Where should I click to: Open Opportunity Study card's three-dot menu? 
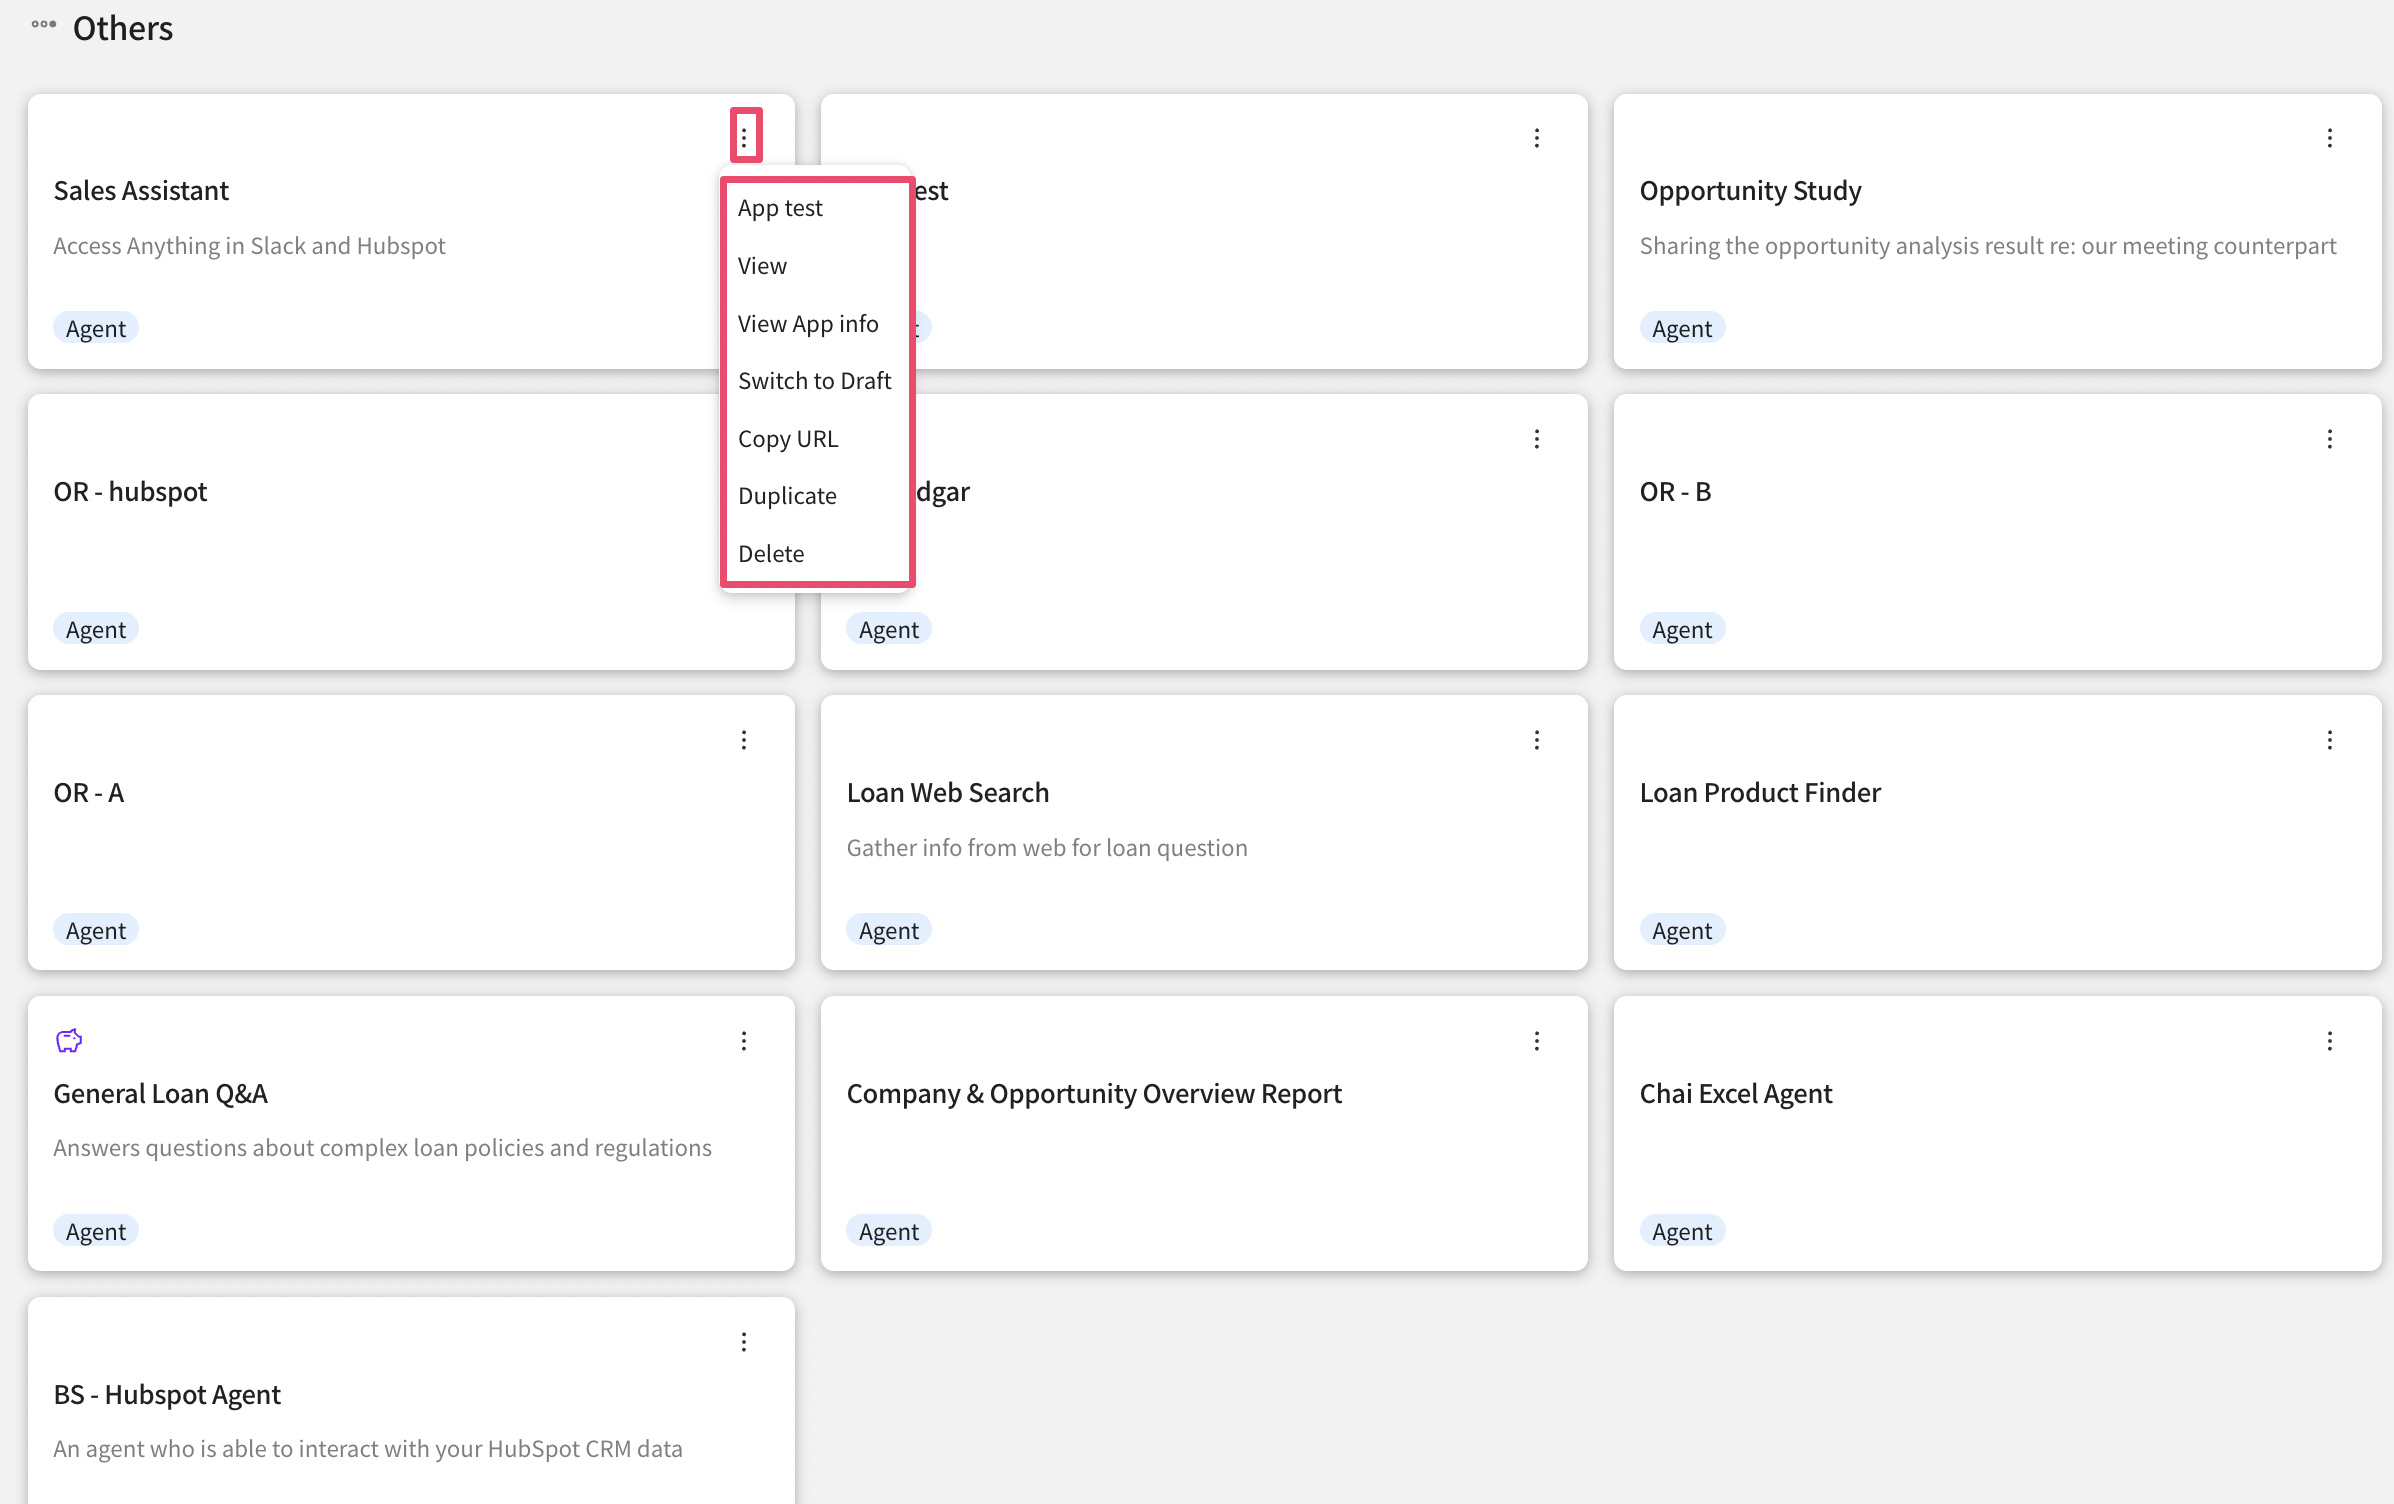(x=2329, y=138)
